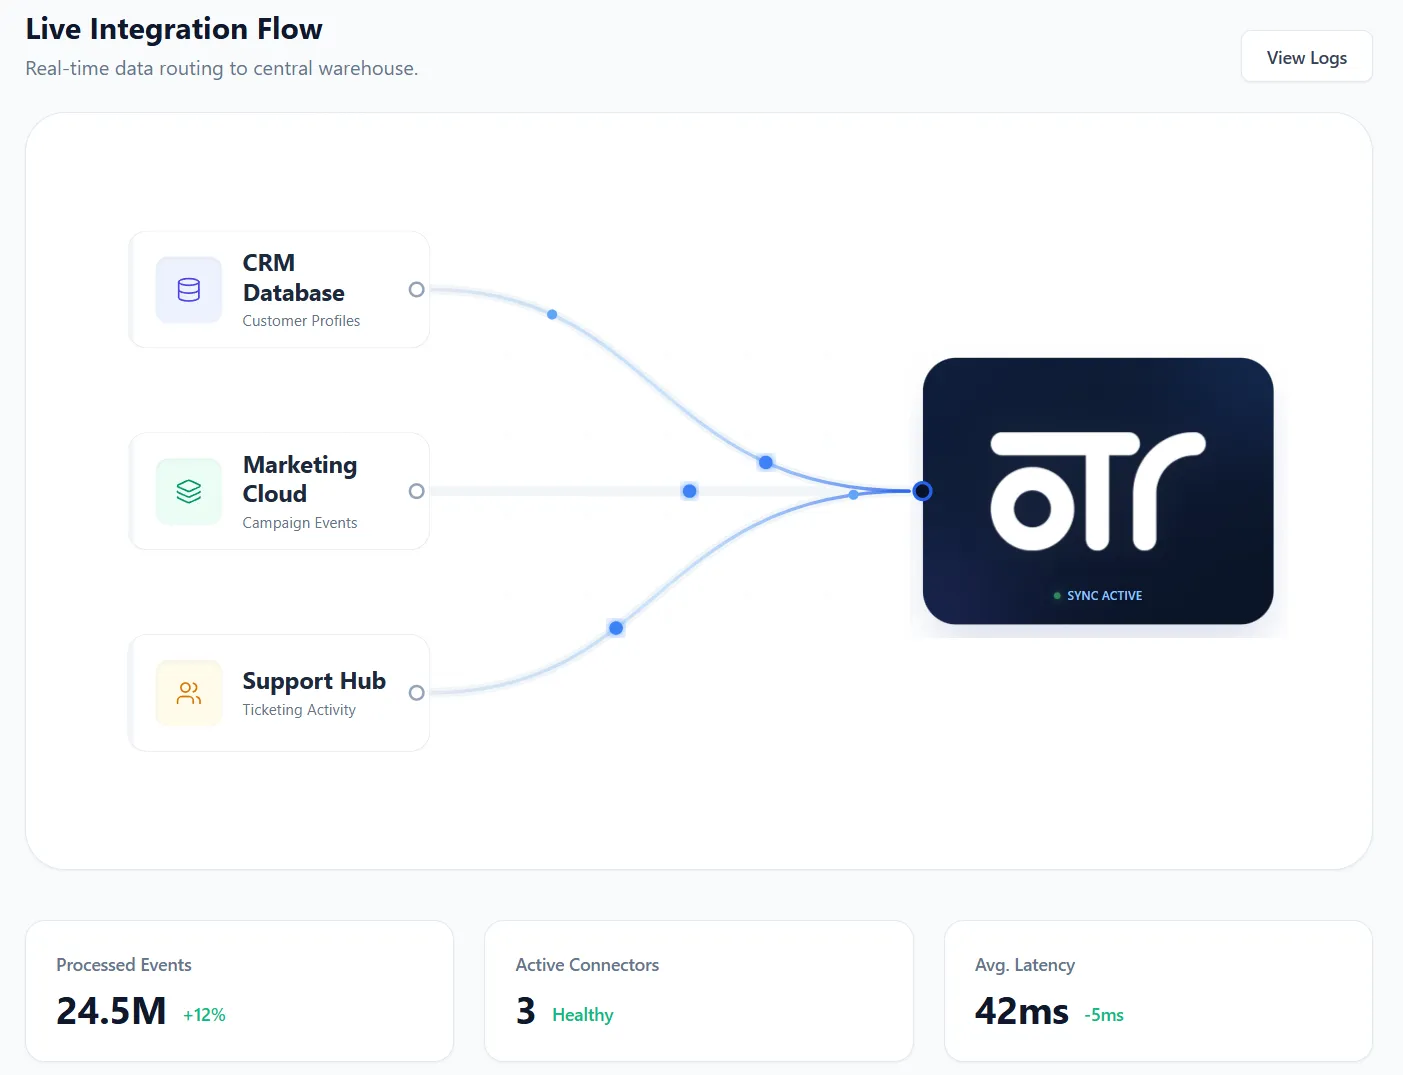Image resolution: width=1403 pixels, height=1075 pixels.
Task: Select the Marketing Cloud output port
Action: (417, 491)
